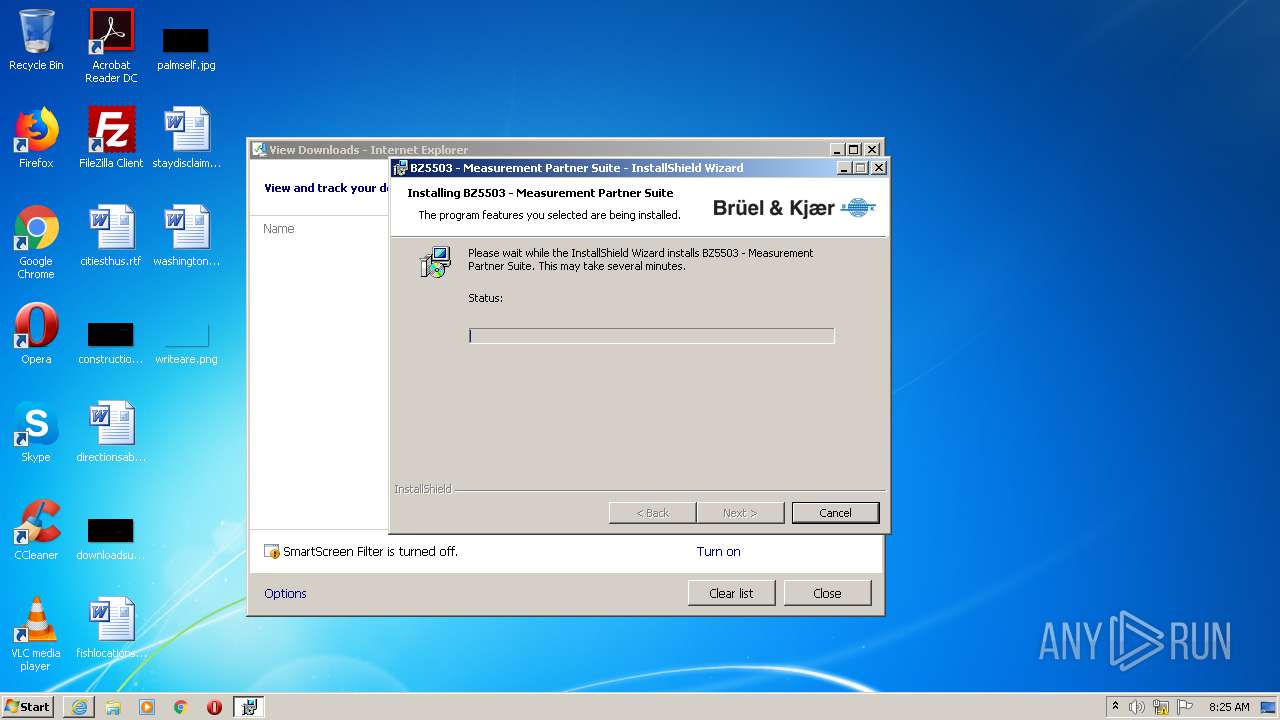This screenshot has height=720, width=1280.
Task: Select citiesthus.rtf document icon
Action: tap(111, 236)
